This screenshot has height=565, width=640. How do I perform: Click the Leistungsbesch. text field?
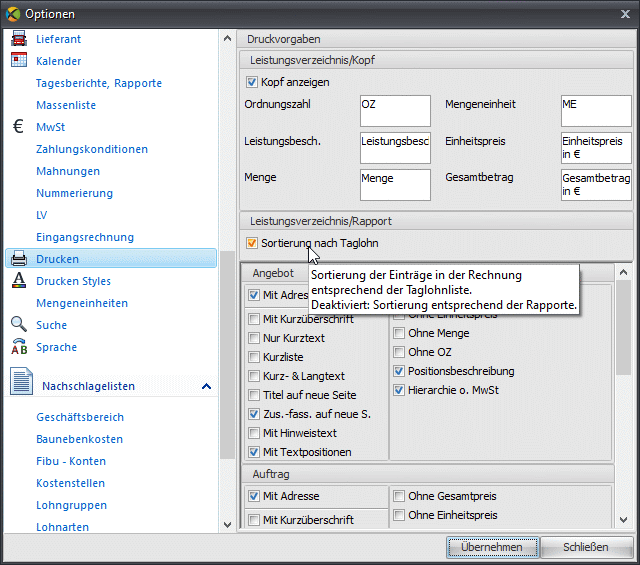395,147
